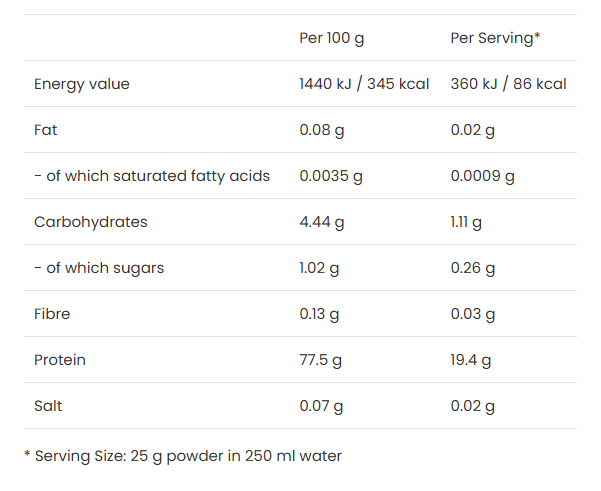This screenshot has width=601, height=491.
Task: Click the protein value '77.5 g'
Action: (x=320, y=360)
